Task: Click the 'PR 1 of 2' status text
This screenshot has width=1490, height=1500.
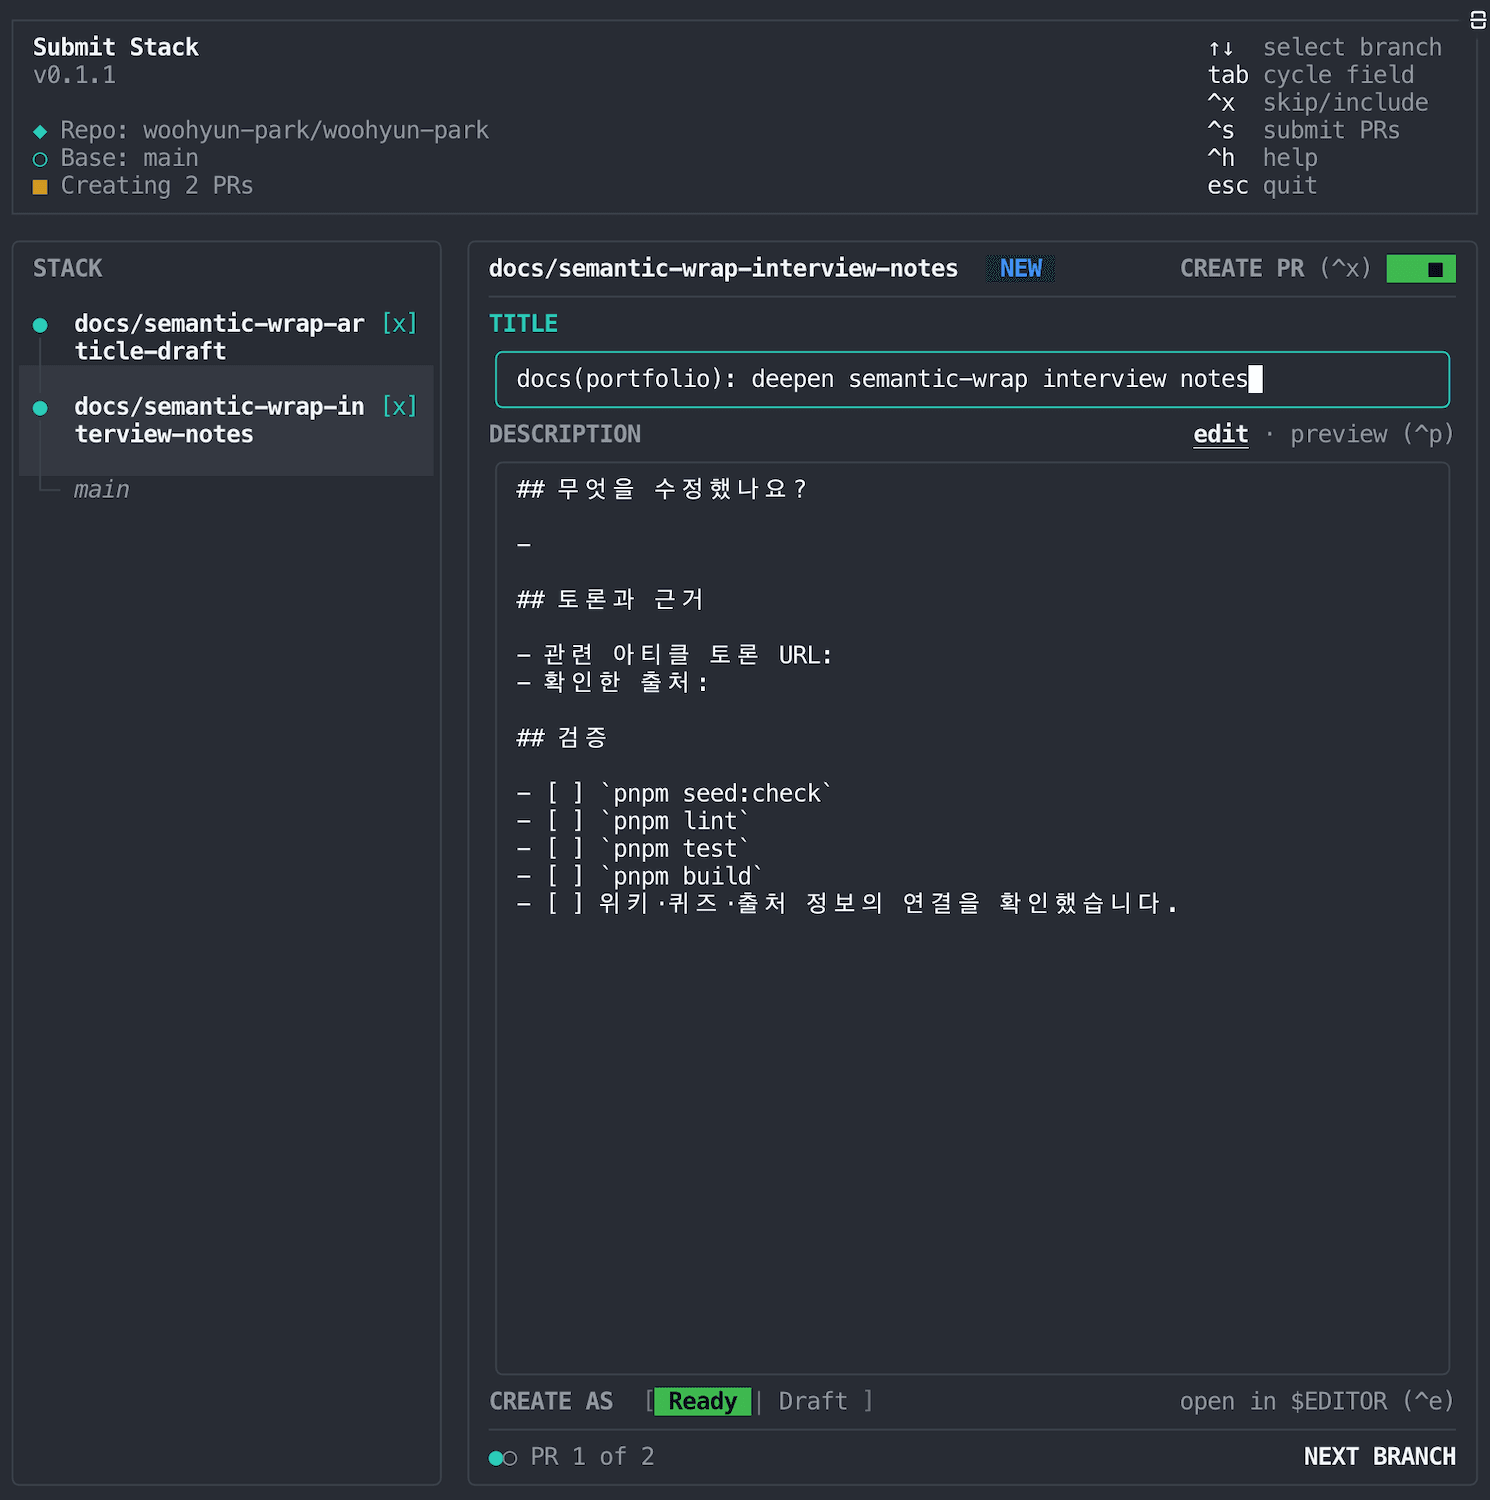Action: pyautogui.click(x=592, y=1456)
